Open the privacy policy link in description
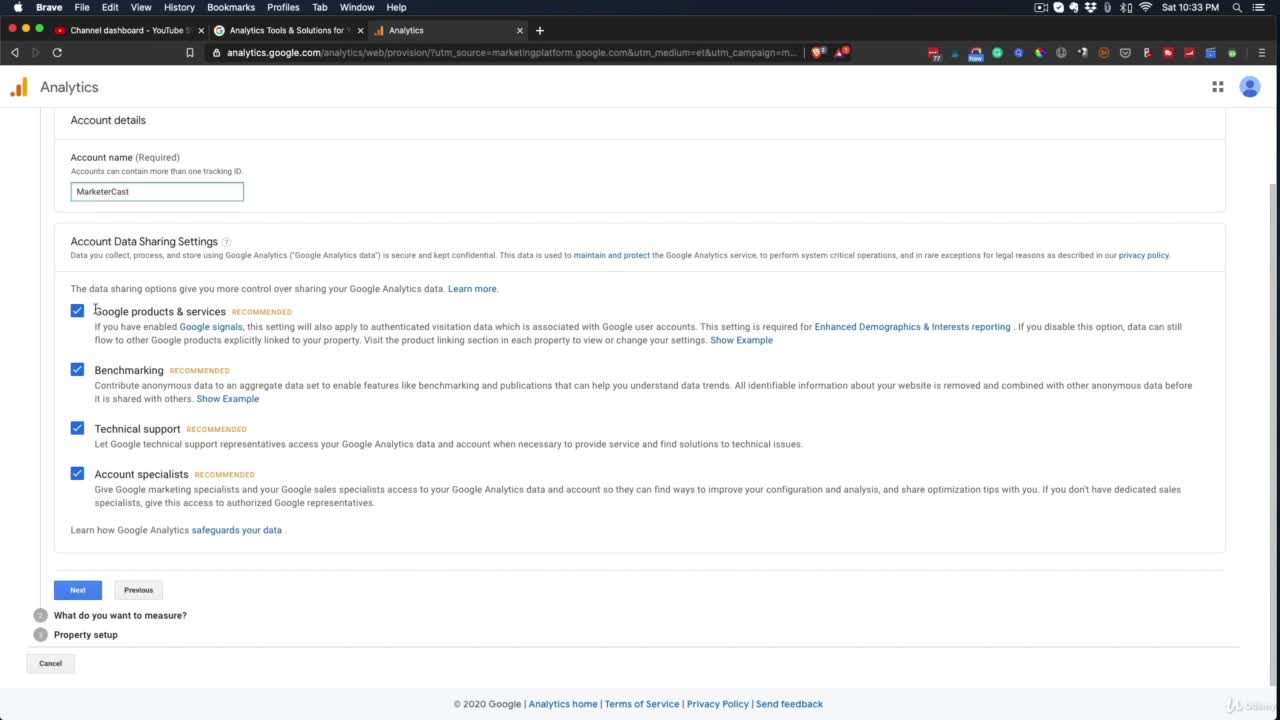This screenshot has width=1280, height=720. (x=1143, y=255)
